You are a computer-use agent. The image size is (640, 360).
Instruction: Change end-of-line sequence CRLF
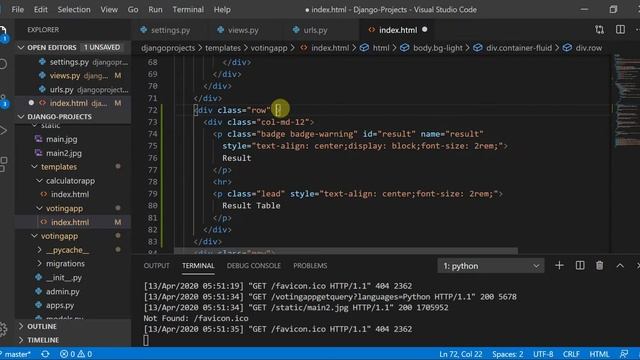pyautogui.click(x=571, y=354)
